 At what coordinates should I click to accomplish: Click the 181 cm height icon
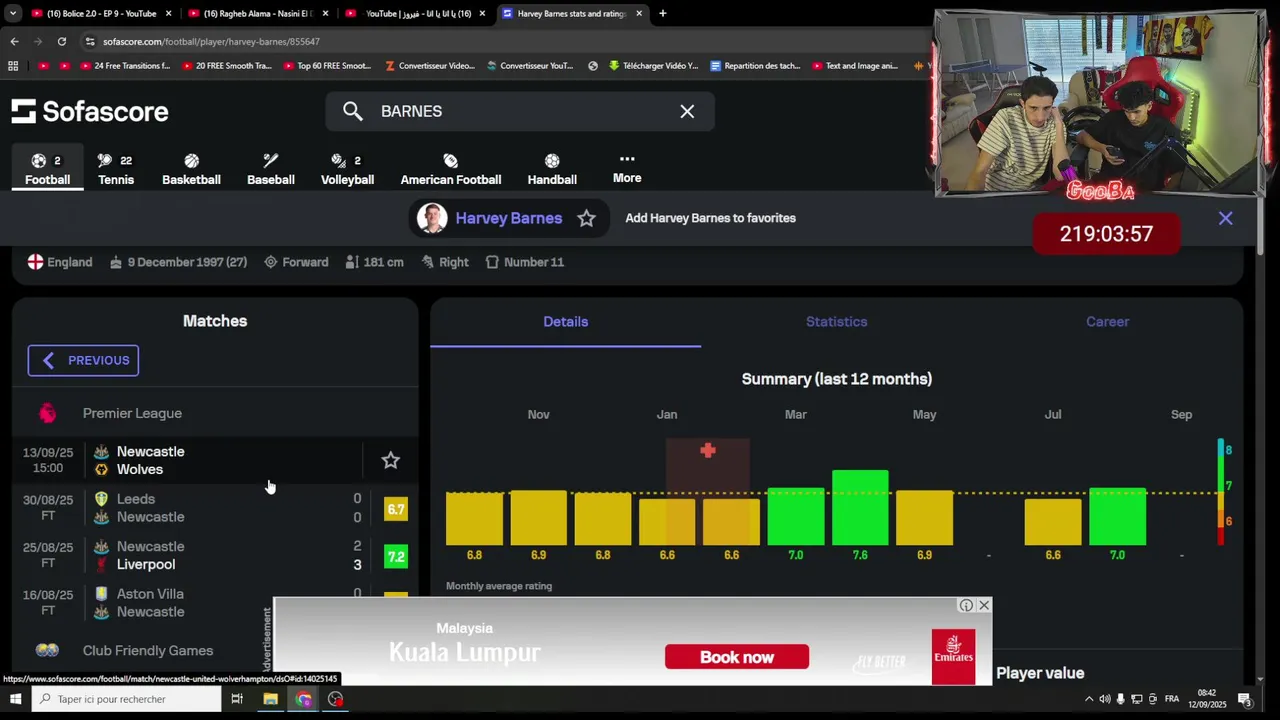[x=351, y=262]
